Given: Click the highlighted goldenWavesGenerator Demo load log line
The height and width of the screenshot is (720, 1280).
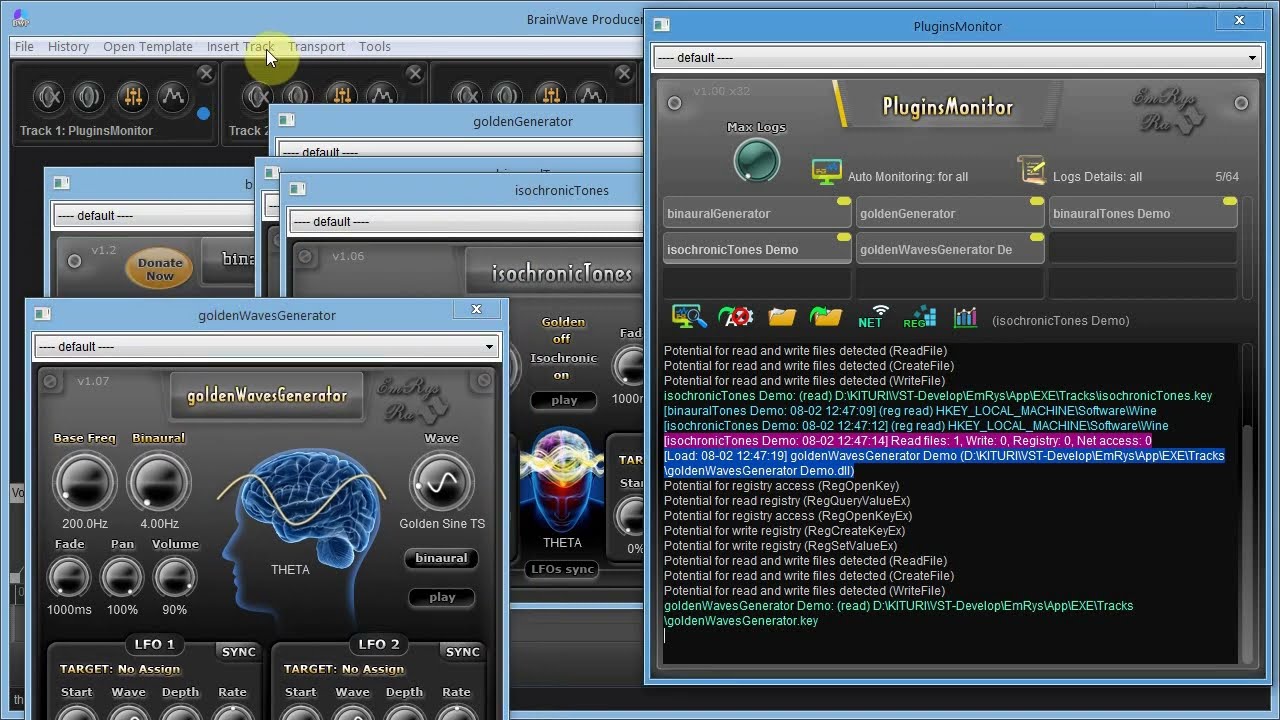Looking at the screenshot, I should [x=944, y=463].
